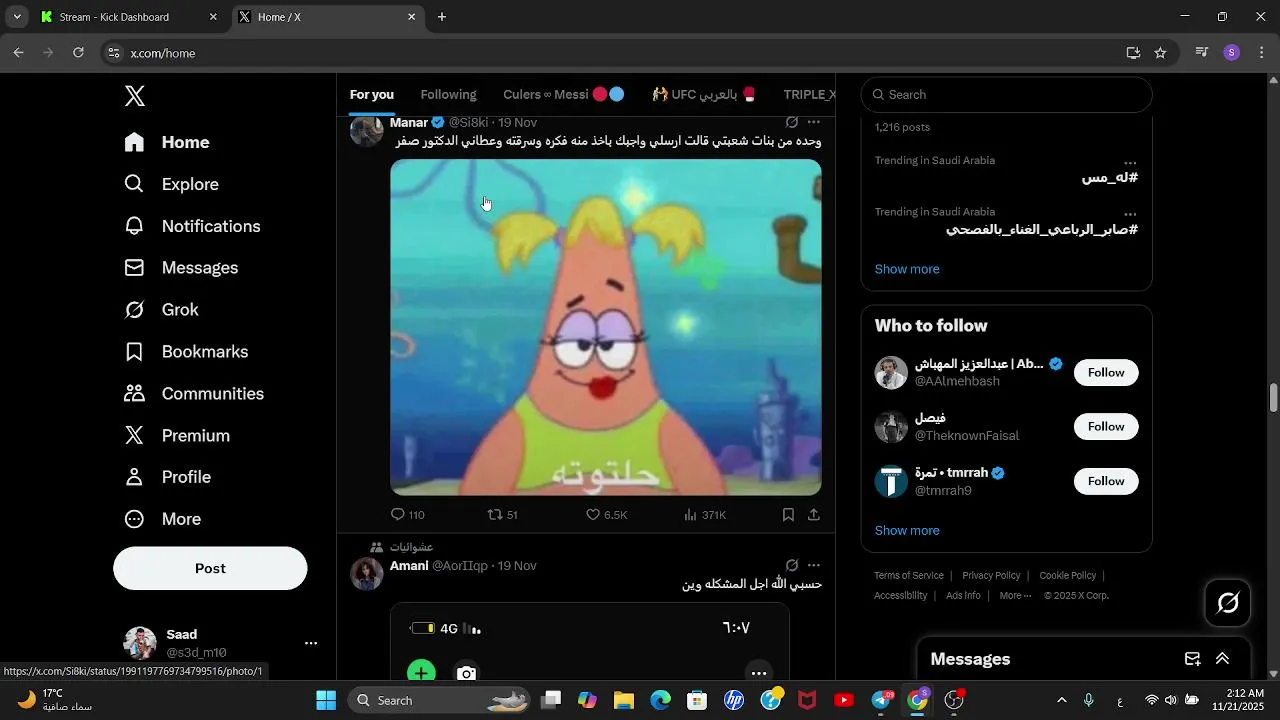Screen dimensions: 1280x720
Task: Repost Manar's post with 51 reposts
Action: click(502, 515)
